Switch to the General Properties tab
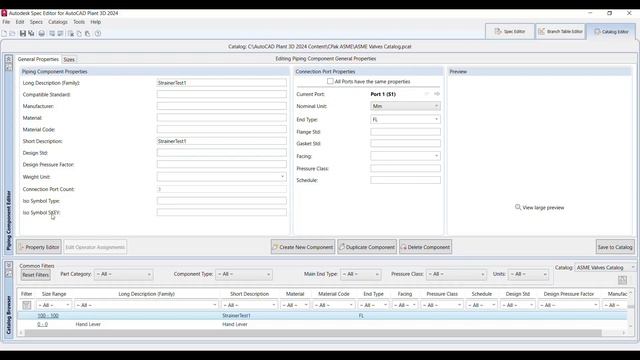This screenshot has width=640, height=360. click(x=38, y=59)
